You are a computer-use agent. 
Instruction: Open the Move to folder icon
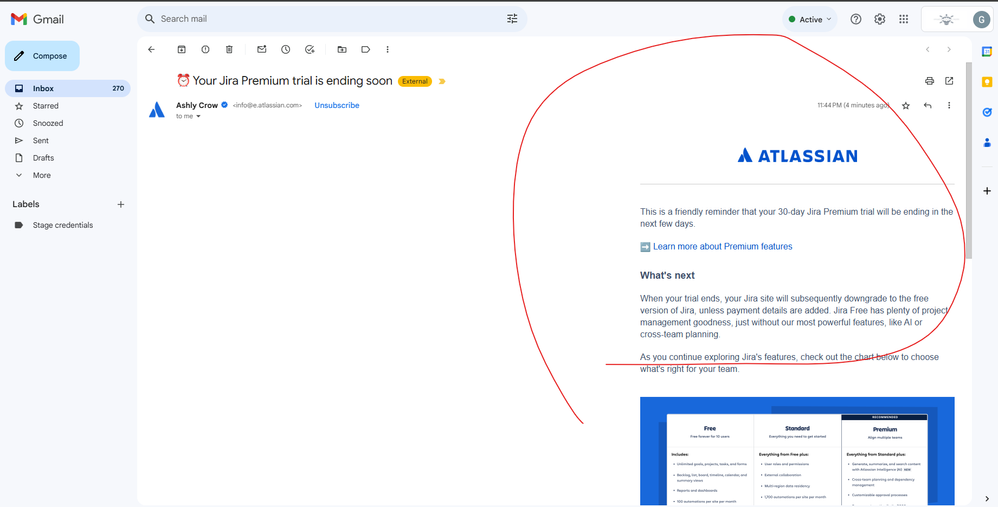342,50
